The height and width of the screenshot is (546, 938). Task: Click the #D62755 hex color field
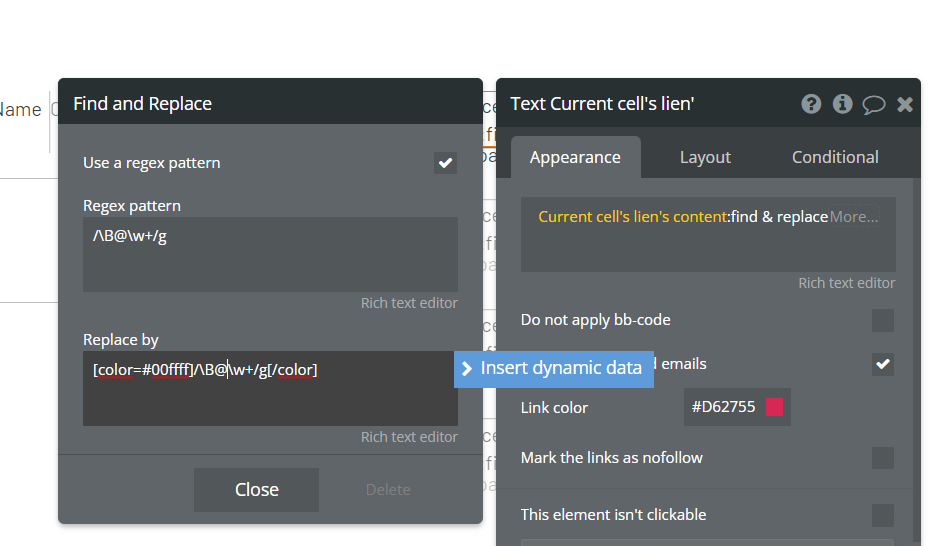(x=723, y=407)
